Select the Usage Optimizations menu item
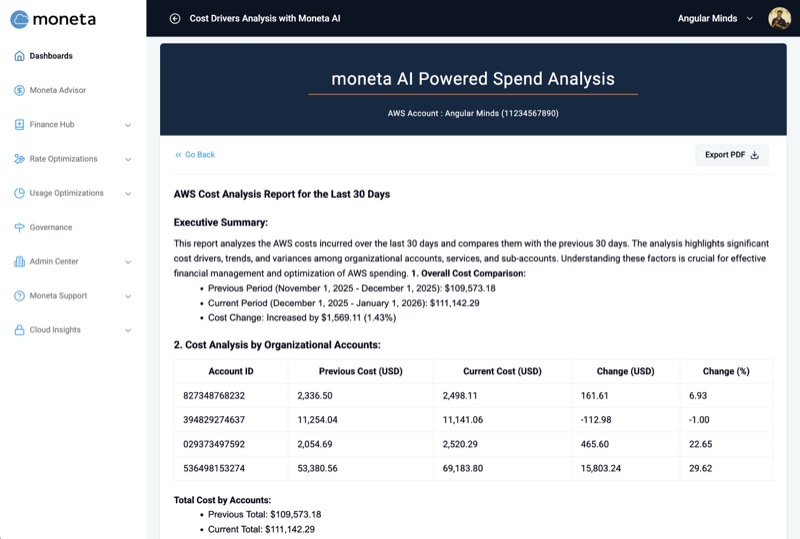The width and height of the screenshot is (800, 539). [x=72, y=193]
